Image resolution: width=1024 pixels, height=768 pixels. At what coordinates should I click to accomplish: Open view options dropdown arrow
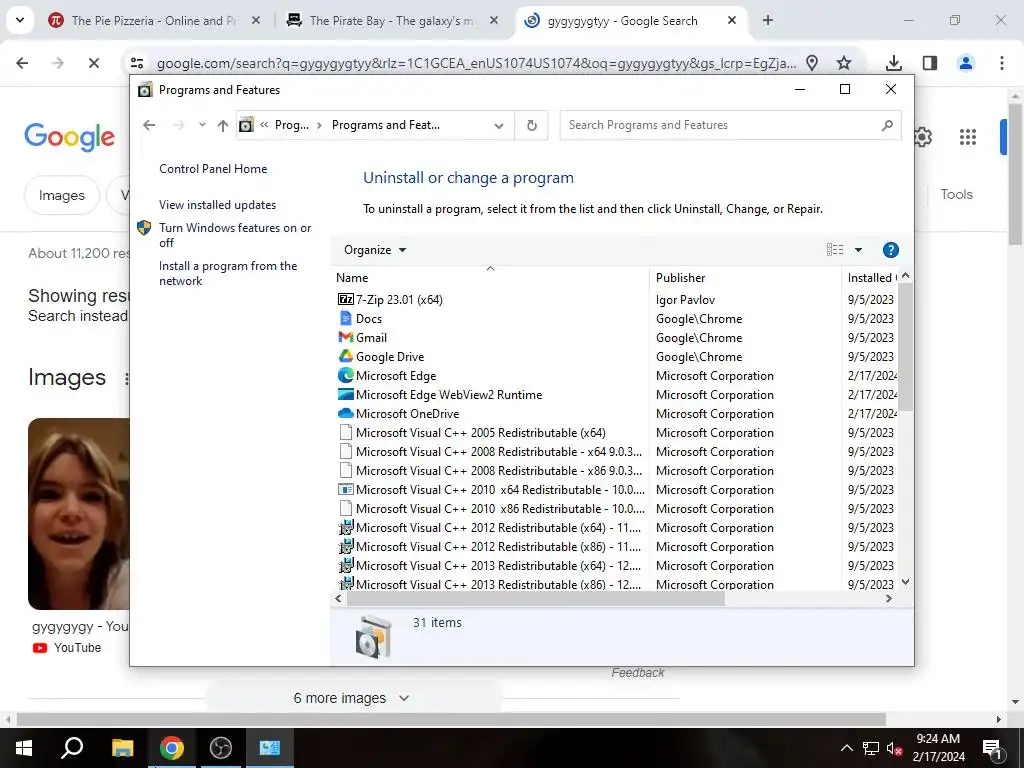[858, 249]
